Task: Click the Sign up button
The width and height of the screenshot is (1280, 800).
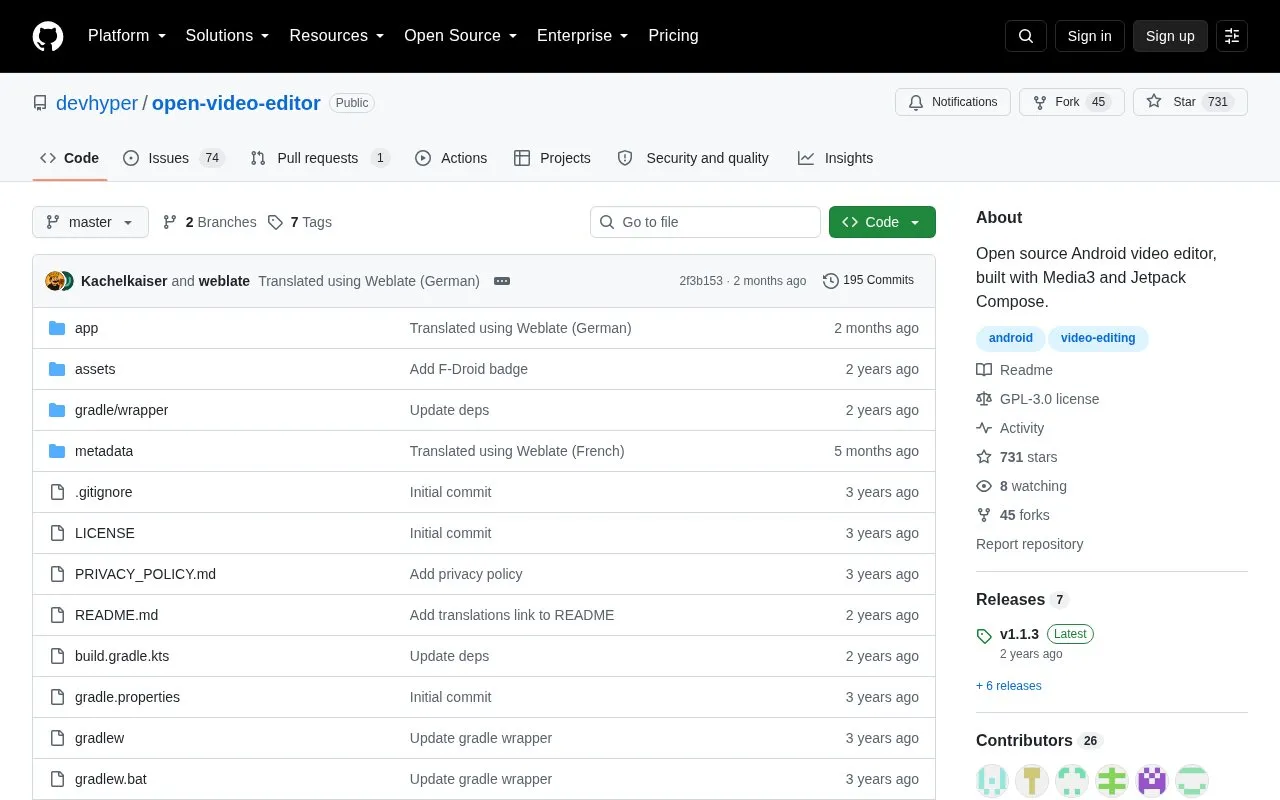Action: (x=1170, y=36)
